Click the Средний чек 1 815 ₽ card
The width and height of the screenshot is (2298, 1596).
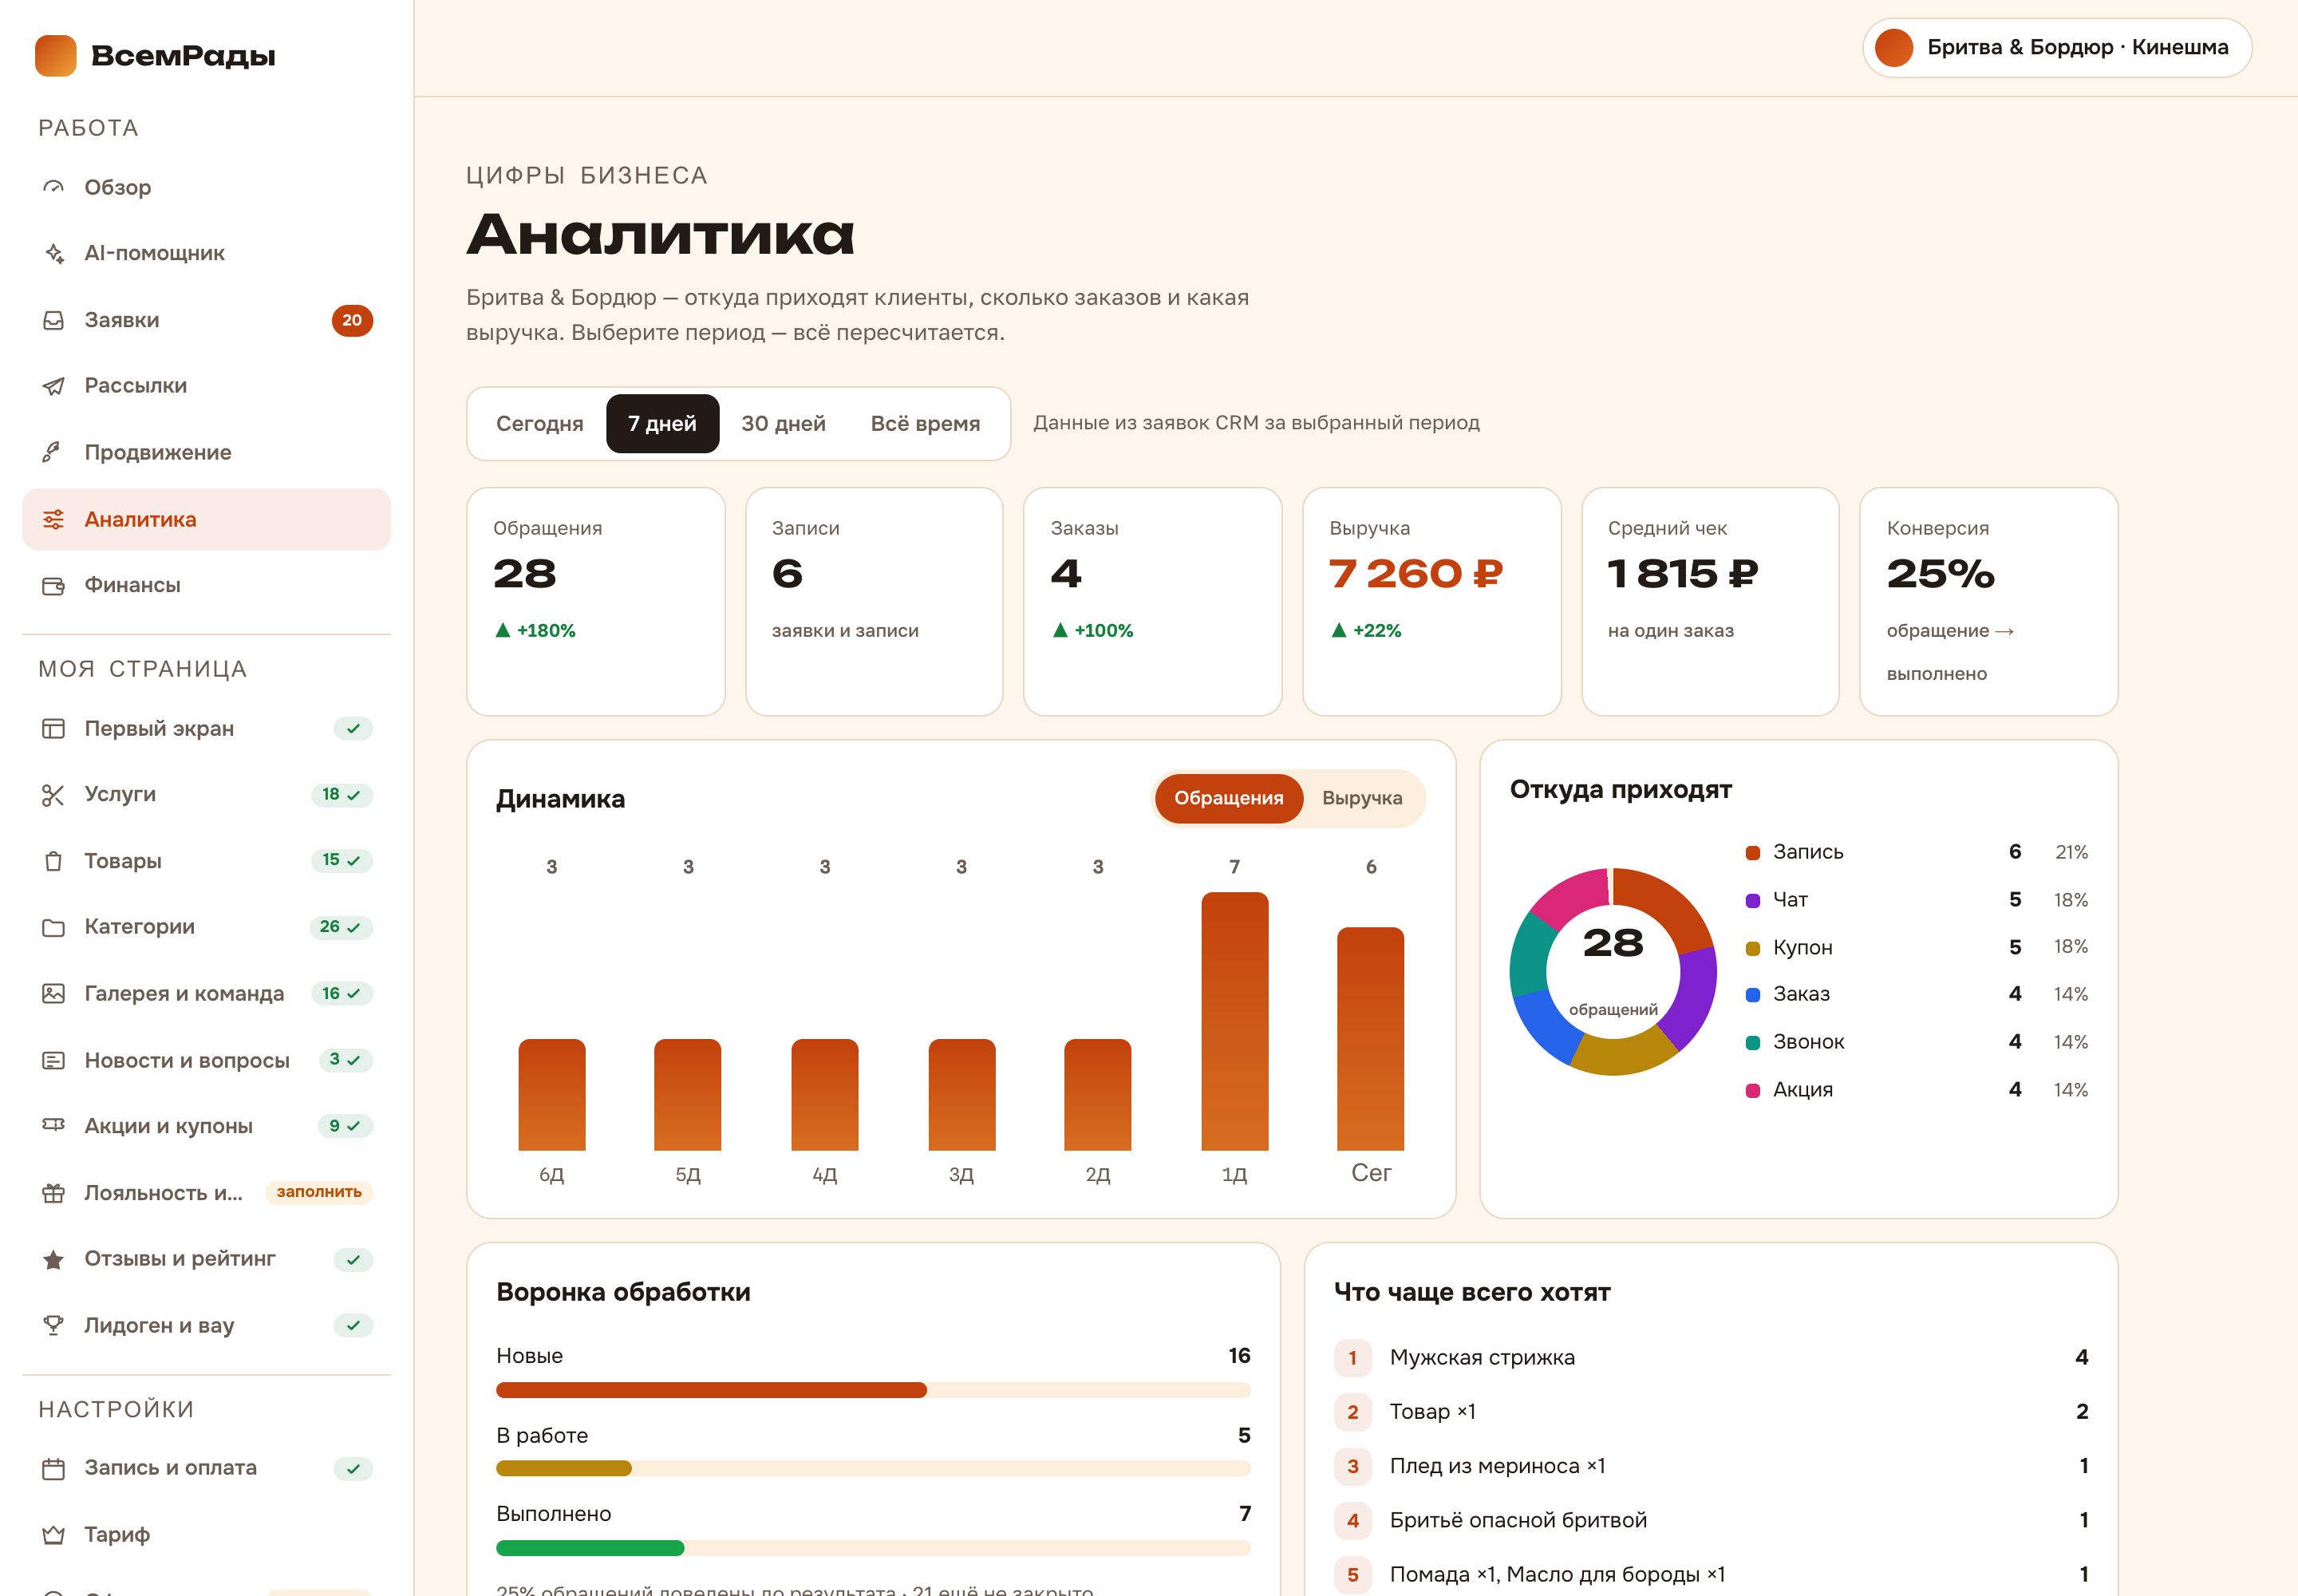pyautogui.click(x=1710, y=602)
